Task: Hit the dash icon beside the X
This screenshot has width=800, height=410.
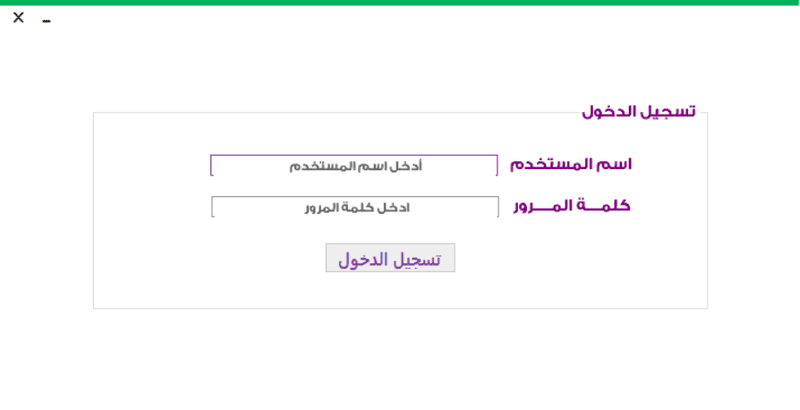Action: tap(46, 21)
